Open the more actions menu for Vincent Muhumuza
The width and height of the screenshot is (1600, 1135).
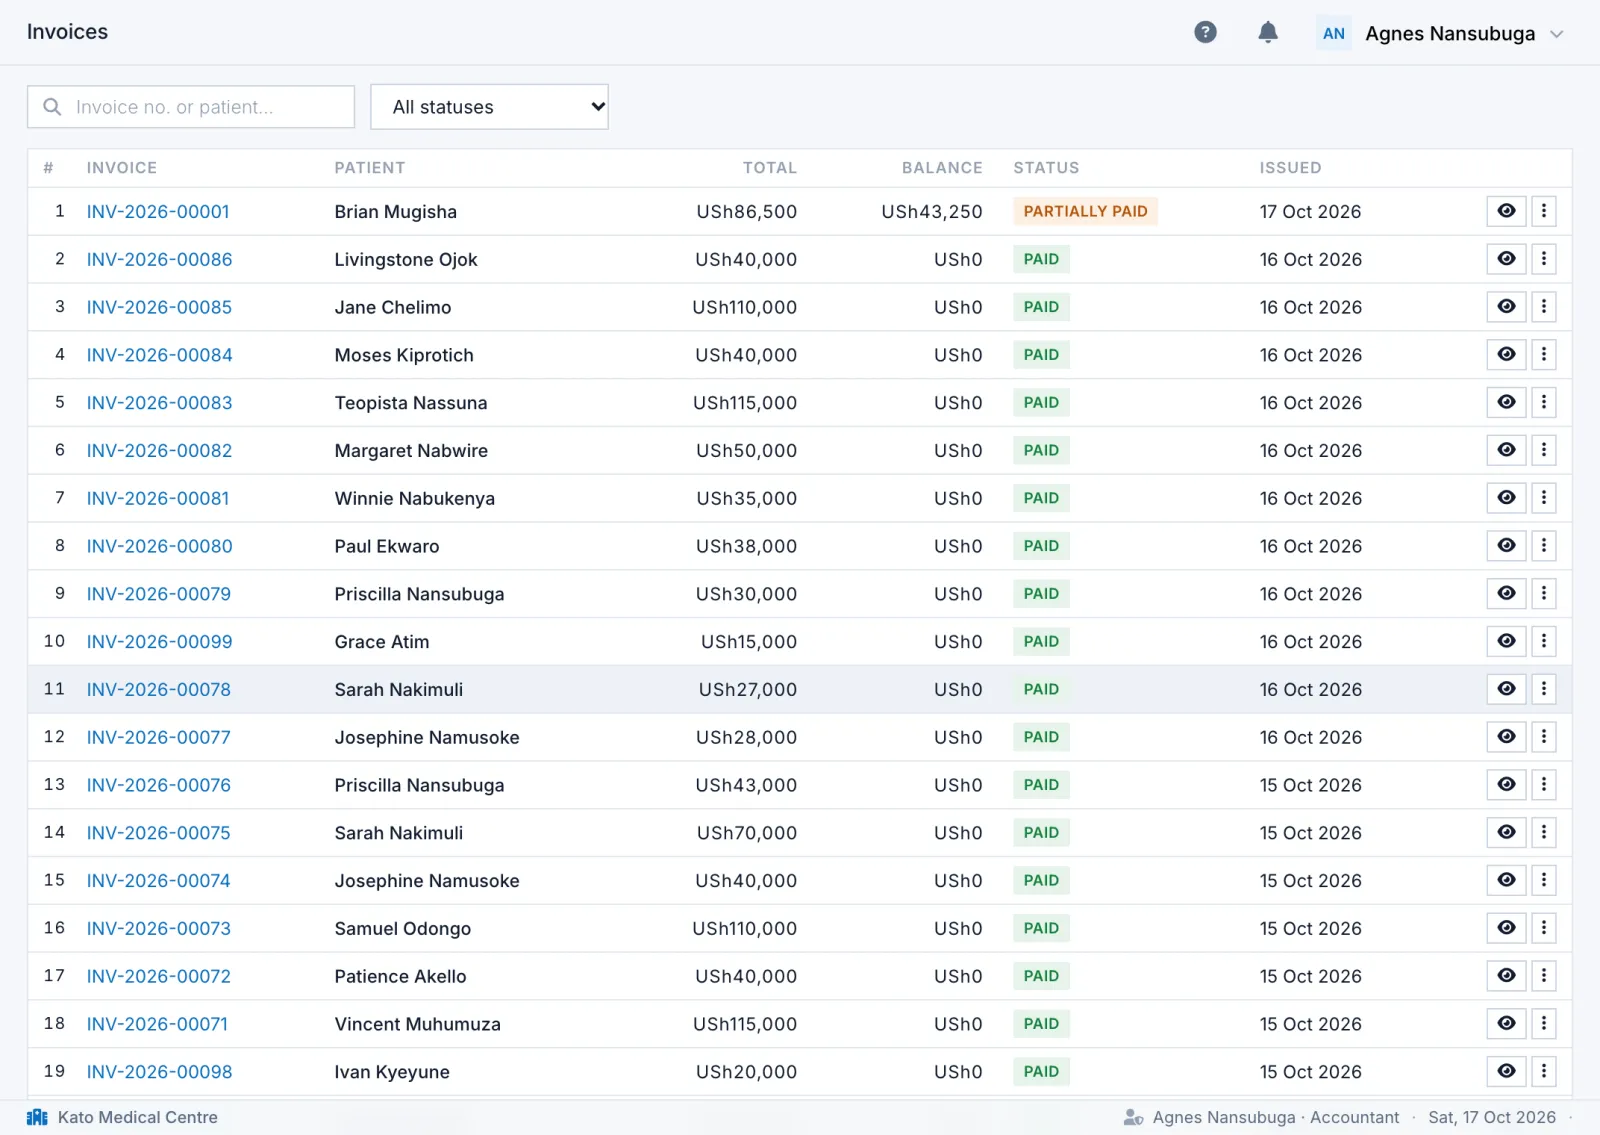[x=1544, y=1023]
